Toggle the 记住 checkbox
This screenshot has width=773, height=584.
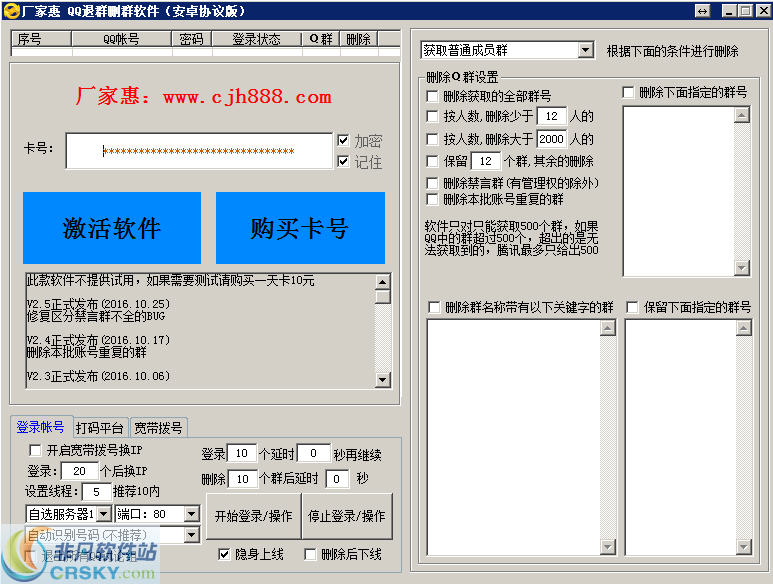[x=343, y=161]
